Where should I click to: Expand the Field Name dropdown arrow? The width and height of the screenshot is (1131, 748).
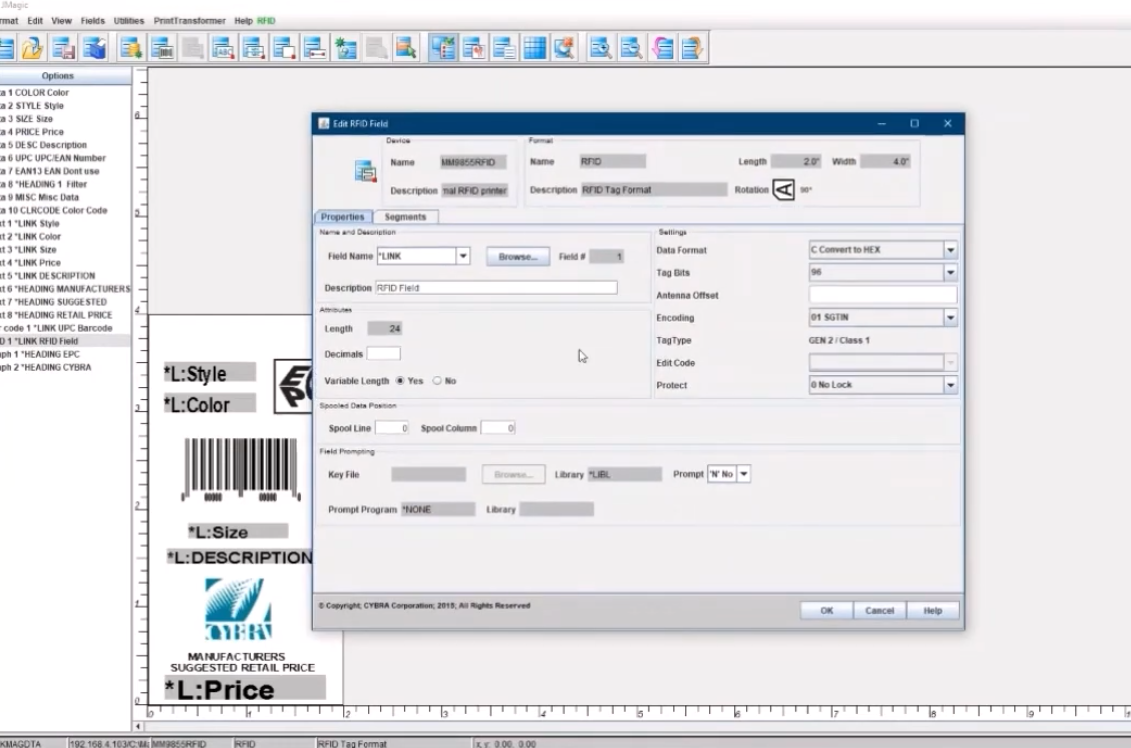click(463, 256)
